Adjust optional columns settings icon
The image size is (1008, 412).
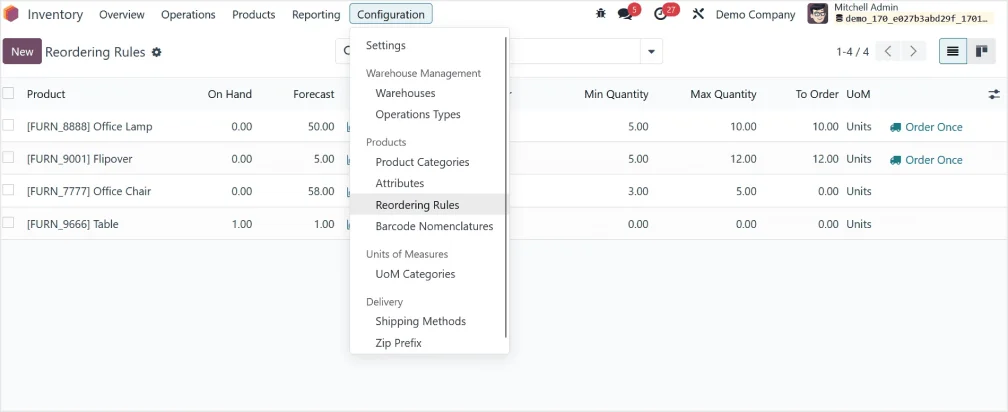click(x=993, y=94)
